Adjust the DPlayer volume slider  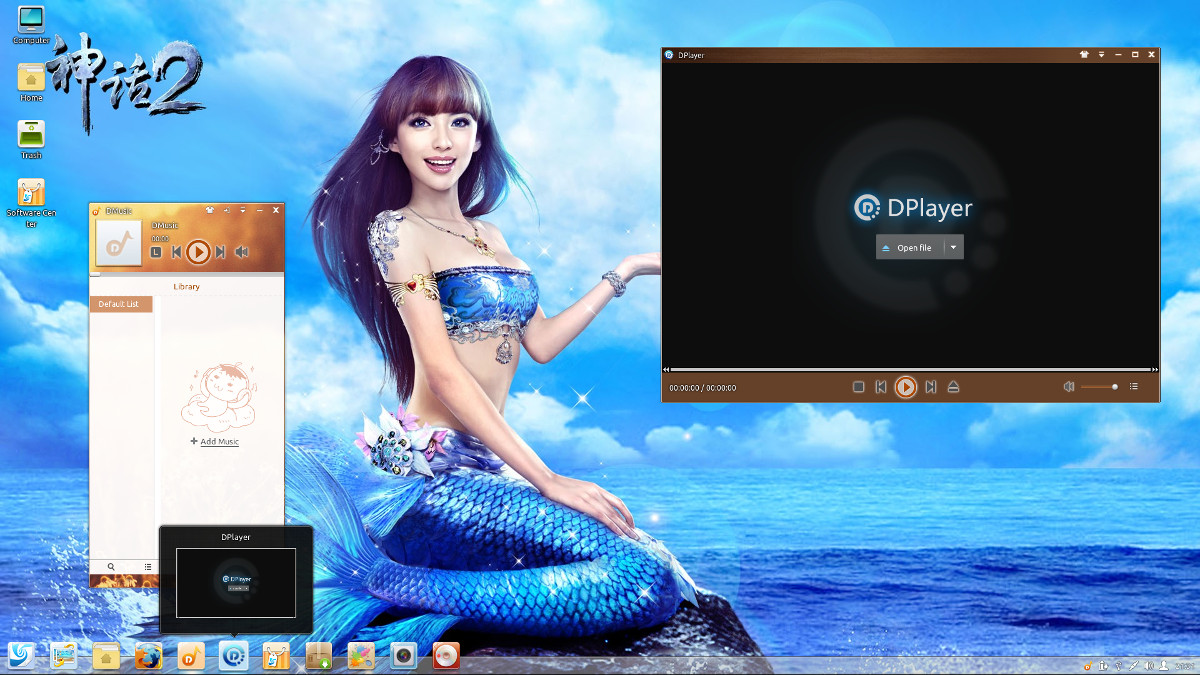1099,387
